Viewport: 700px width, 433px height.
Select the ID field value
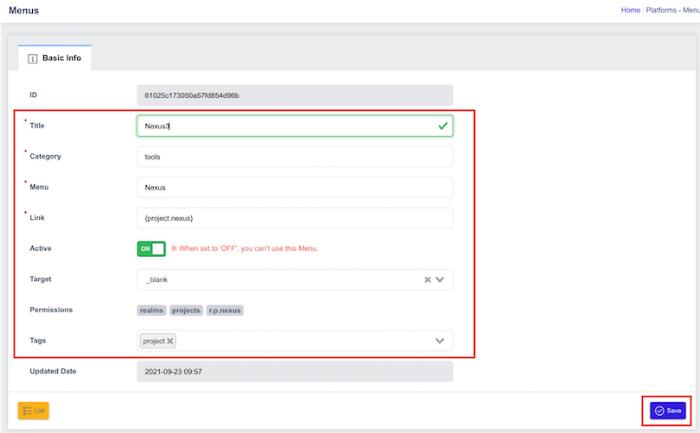coord(295,95)
